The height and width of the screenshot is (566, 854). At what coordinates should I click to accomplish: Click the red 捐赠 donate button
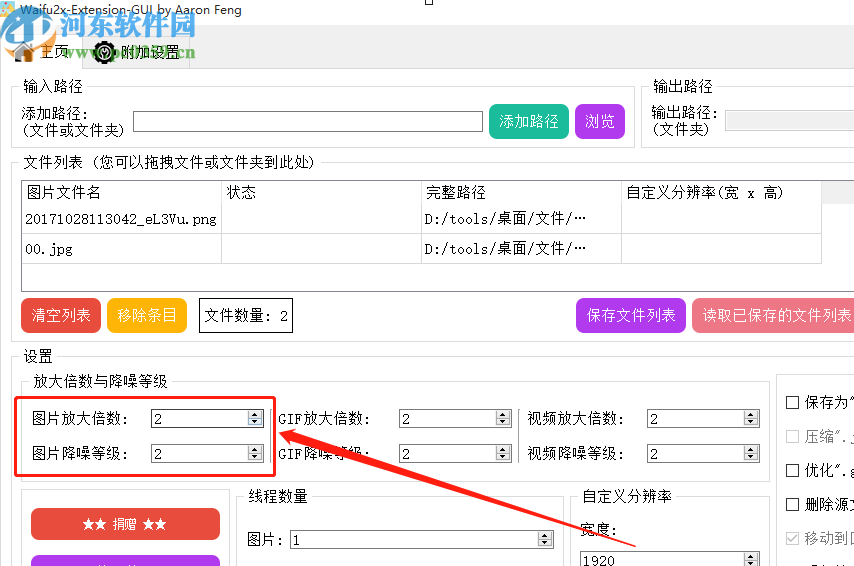click(125, 524)
